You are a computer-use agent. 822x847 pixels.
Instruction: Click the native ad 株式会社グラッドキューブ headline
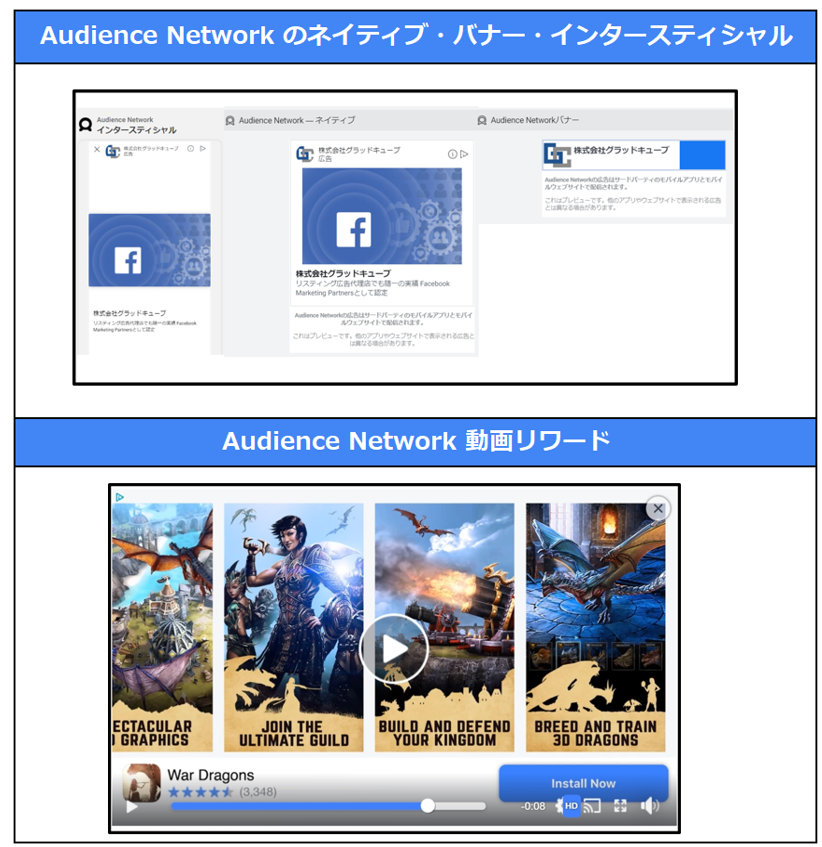343,274
